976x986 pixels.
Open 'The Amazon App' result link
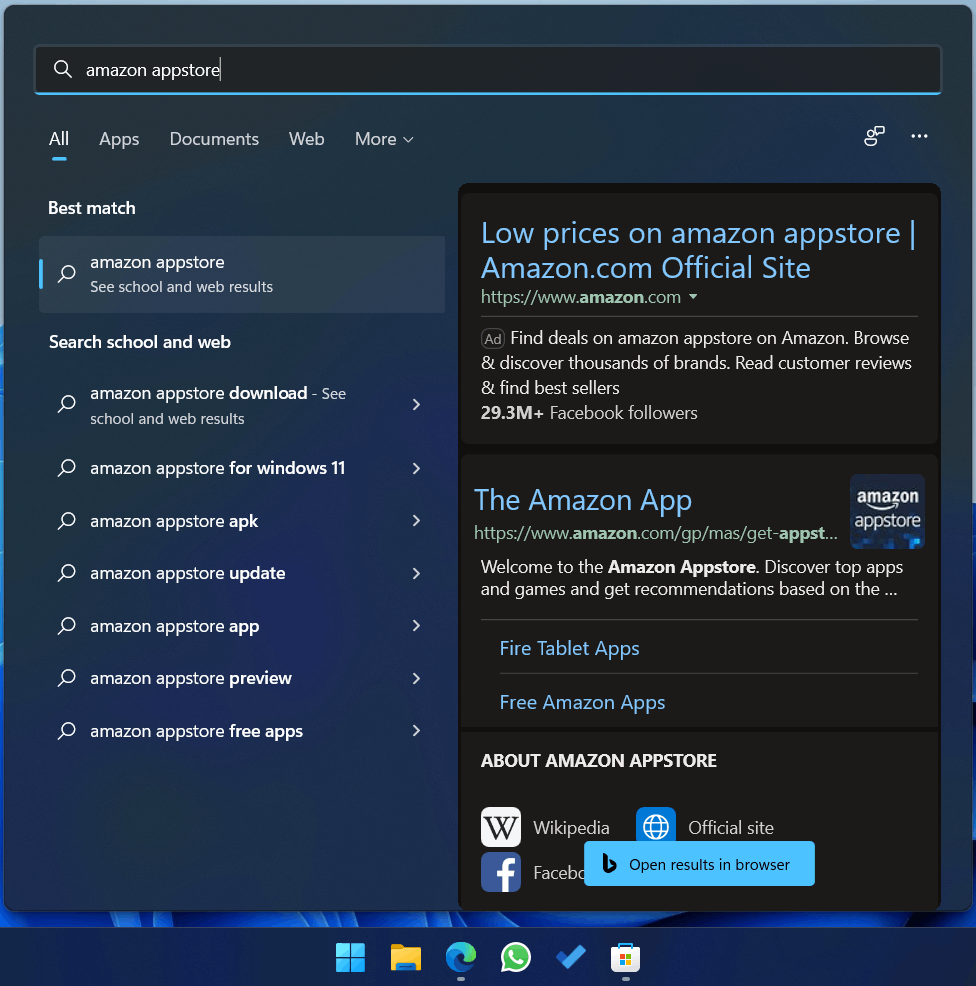[x=583, y=501]
